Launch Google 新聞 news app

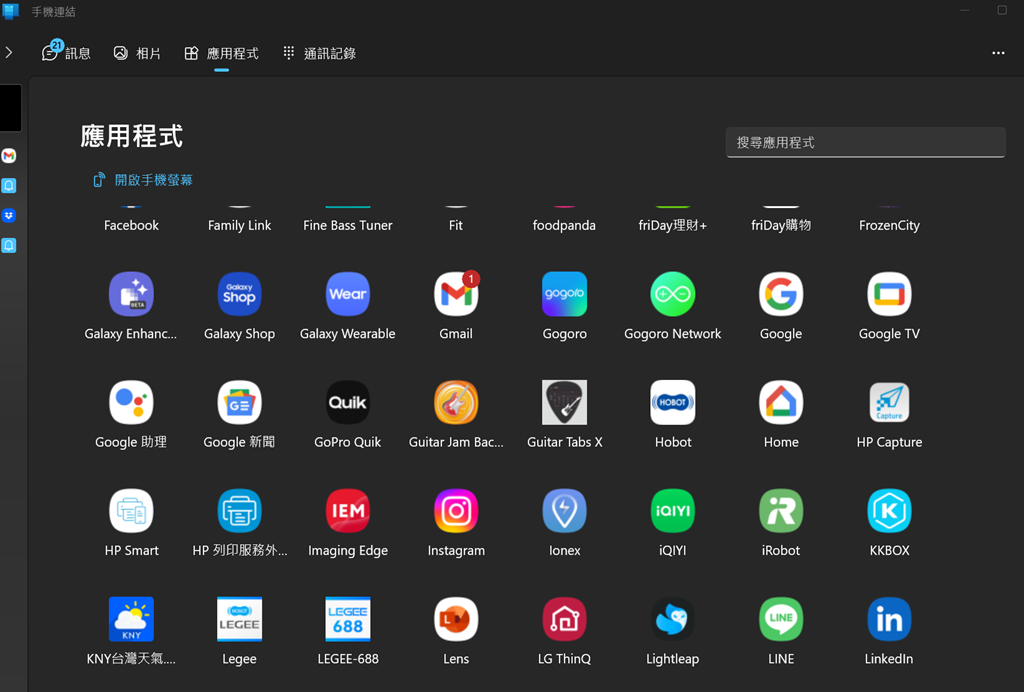[x=239, y=403]
